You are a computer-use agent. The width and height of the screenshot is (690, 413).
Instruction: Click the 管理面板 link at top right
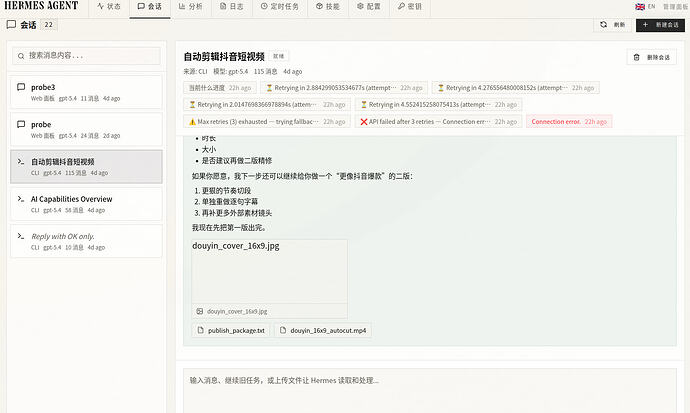click(675, 7)
